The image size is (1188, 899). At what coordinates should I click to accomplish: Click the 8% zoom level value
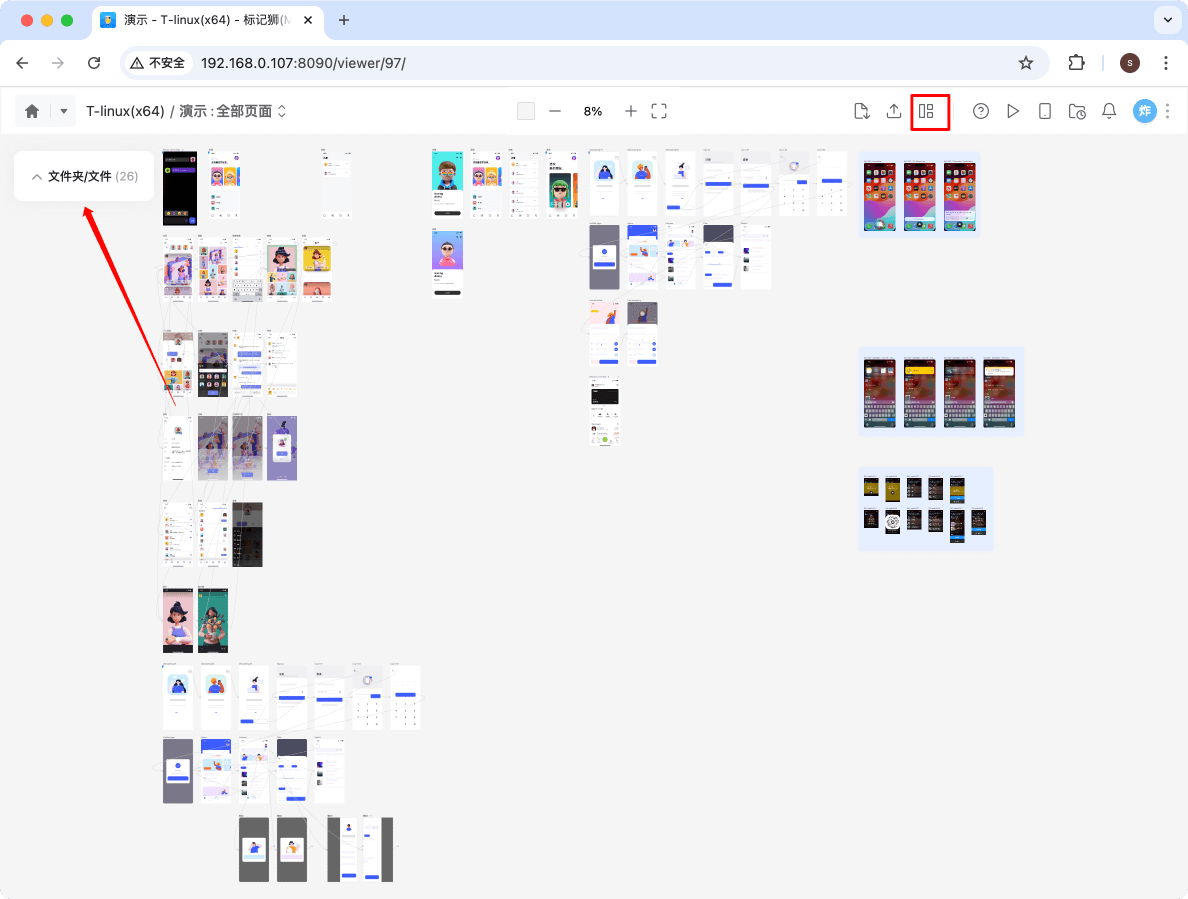tap(592, 111)
